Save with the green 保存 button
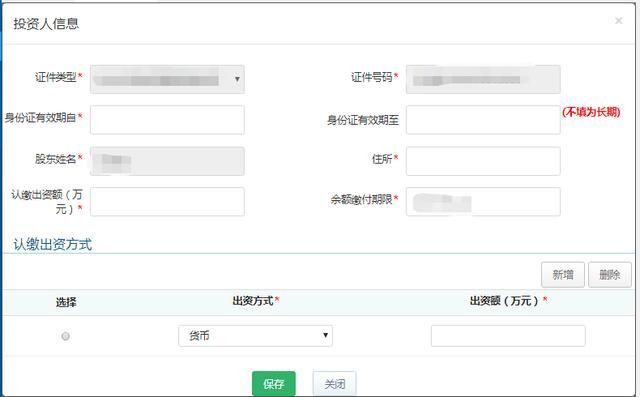 [x=274, y=384]
